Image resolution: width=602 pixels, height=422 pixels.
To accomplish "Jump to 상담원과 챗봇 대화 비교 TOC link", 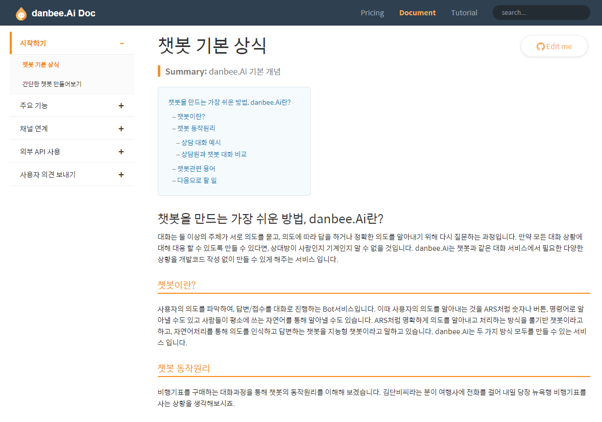I will click(x=214, y=154).
